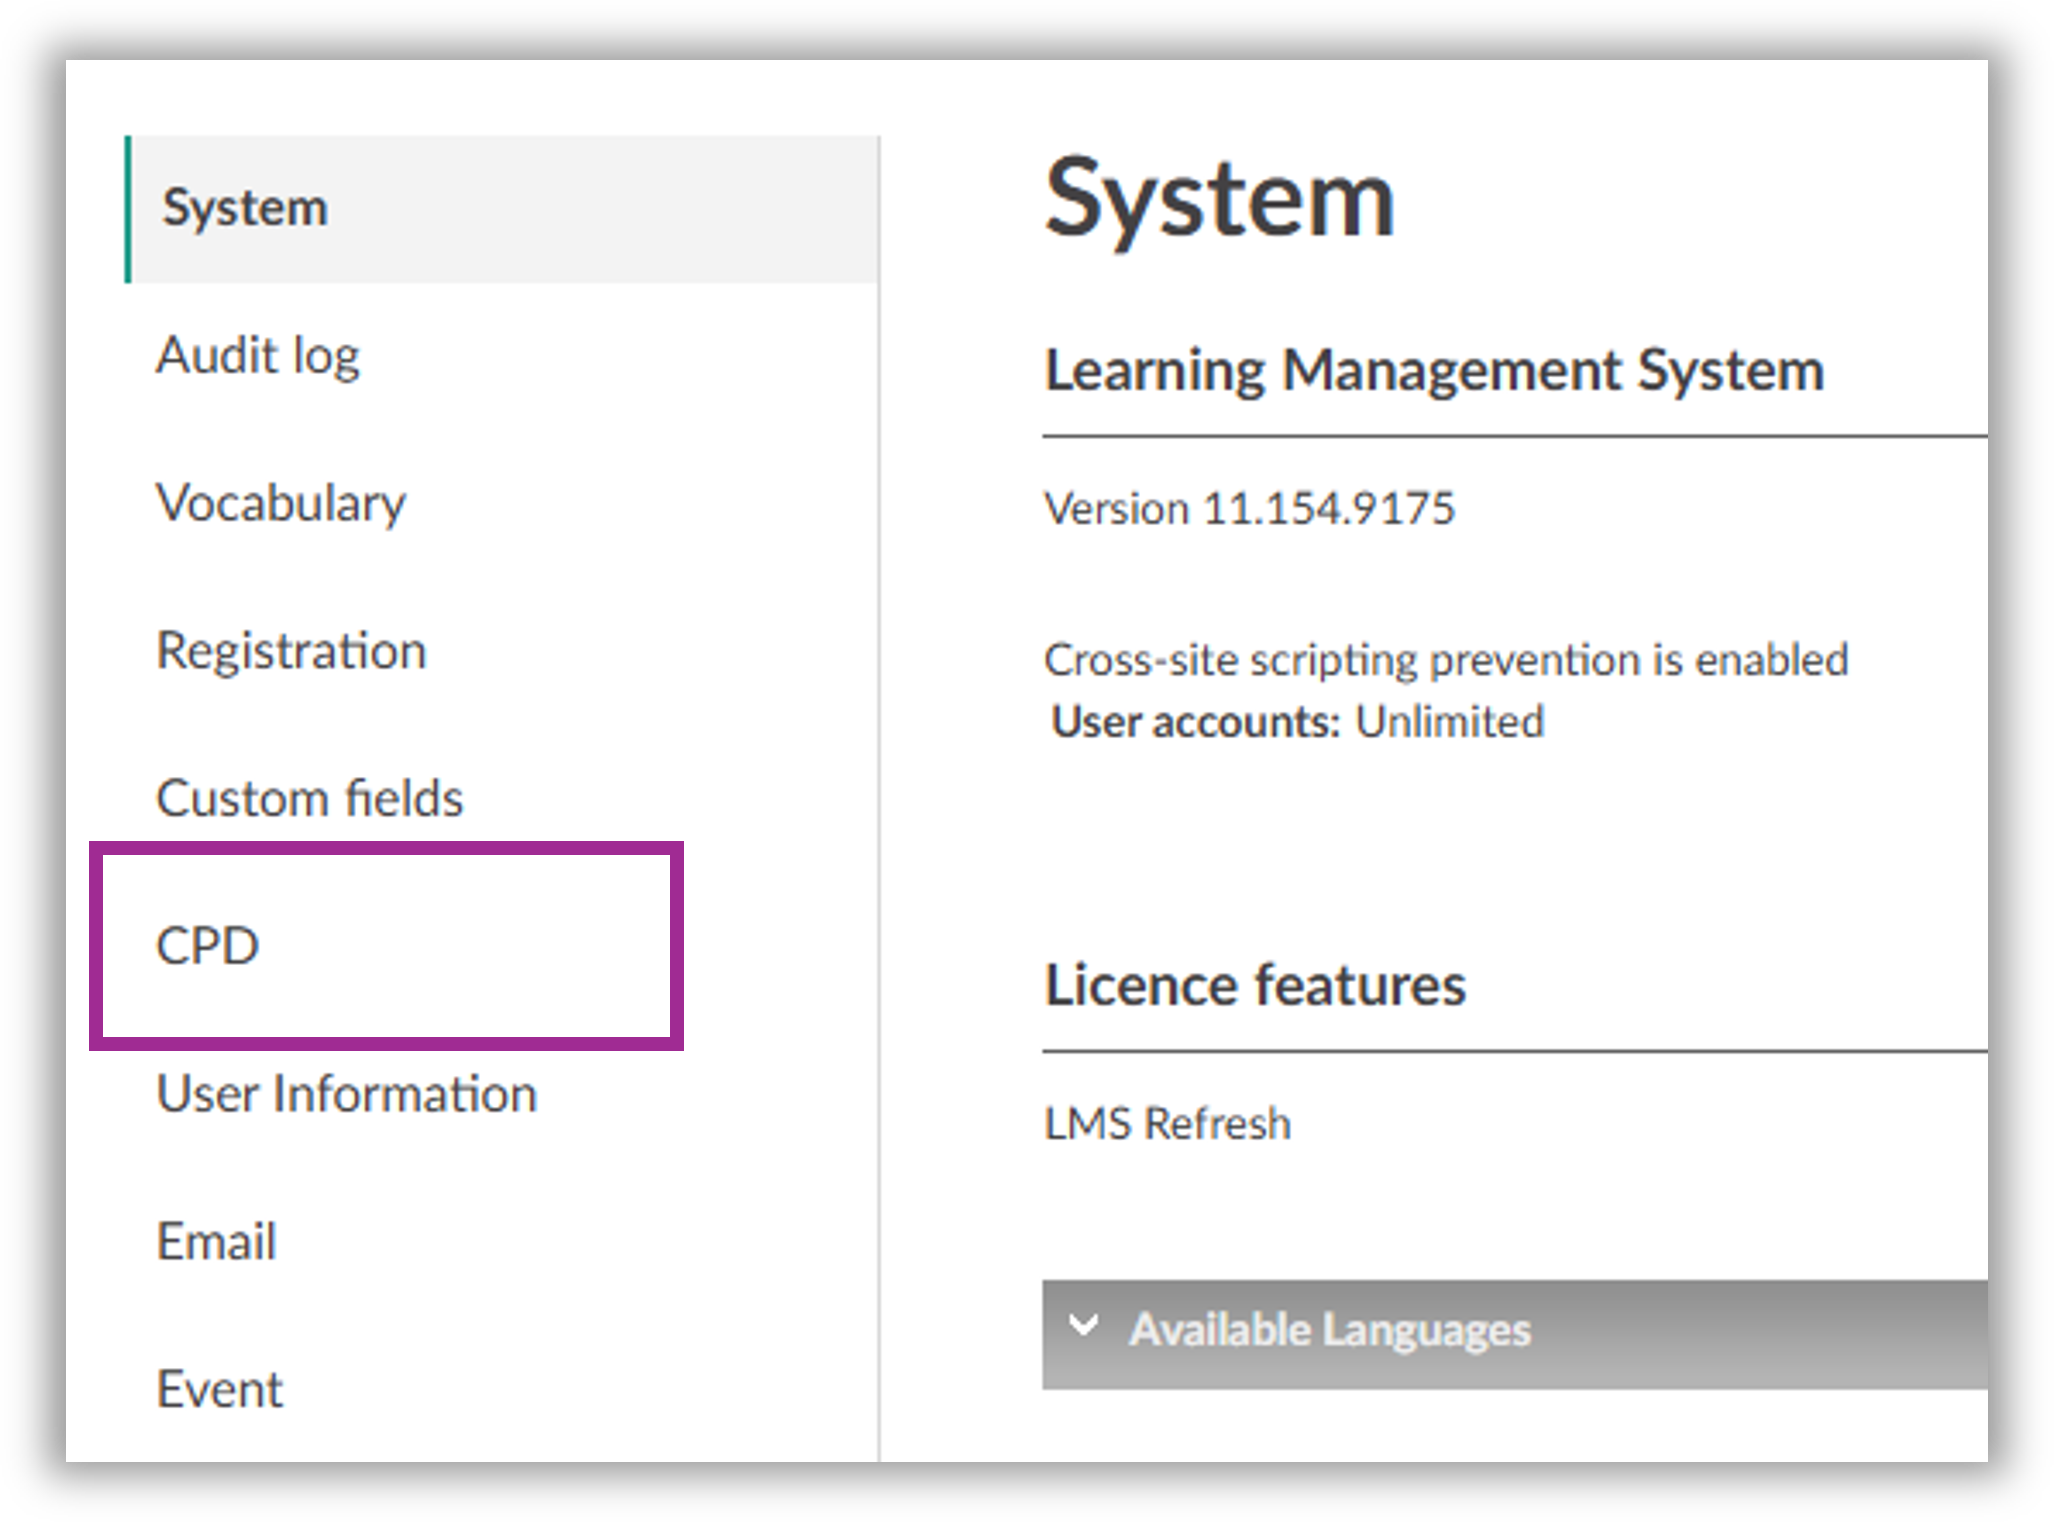Expand the Available Languages section bar

[1514, 1333]
